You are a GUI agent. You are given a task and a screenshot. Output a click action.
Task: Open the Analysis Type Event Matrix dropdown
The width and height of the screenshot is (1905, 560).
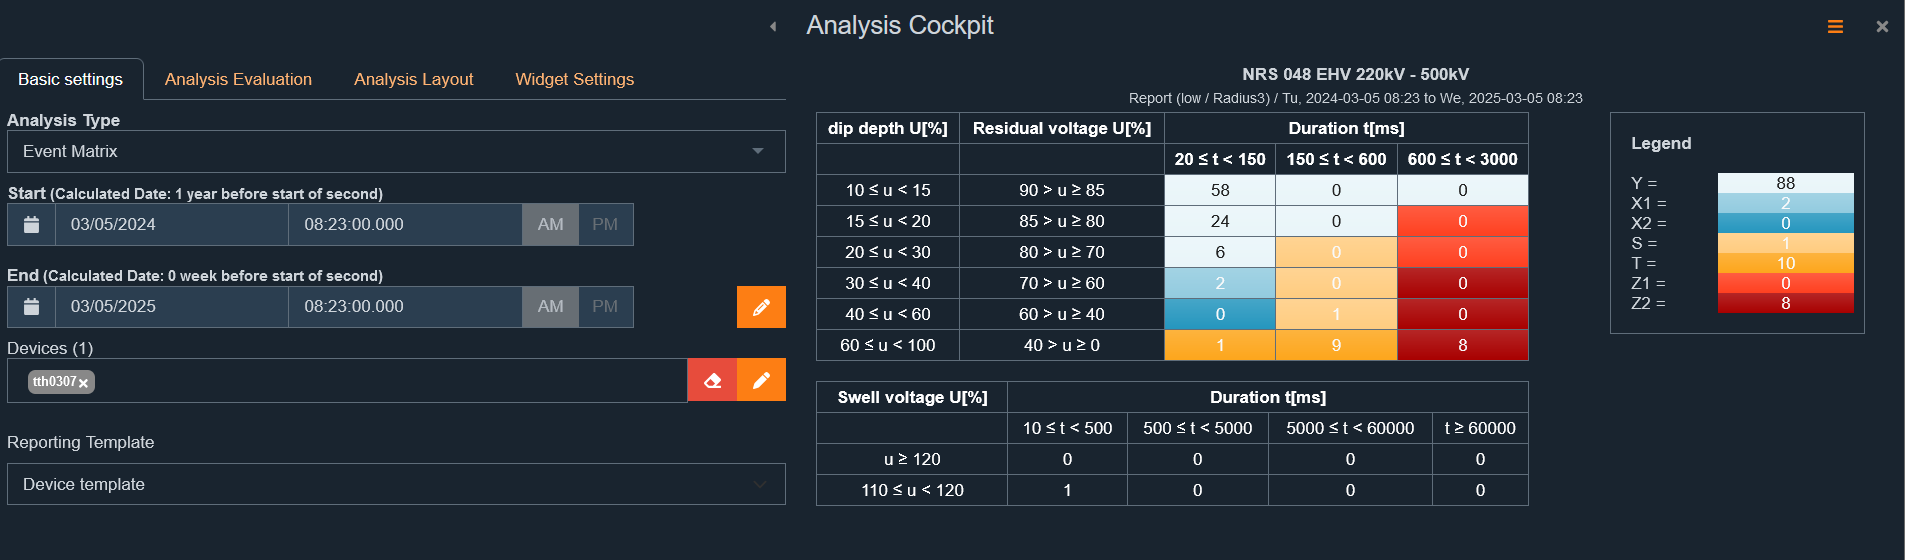click(396, 152)
